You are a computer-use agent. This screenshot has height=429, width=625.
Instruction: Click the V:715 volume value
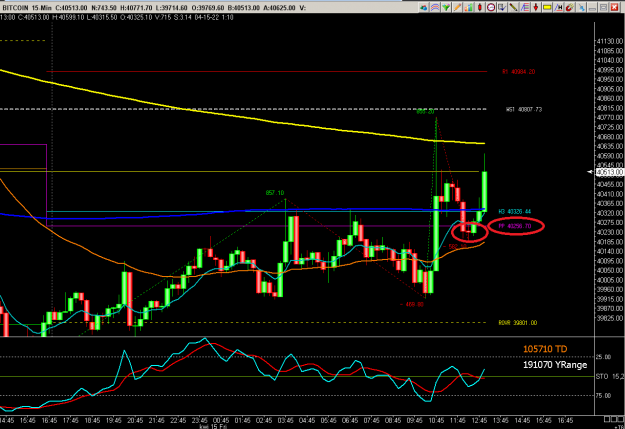(x=163, y=18)
